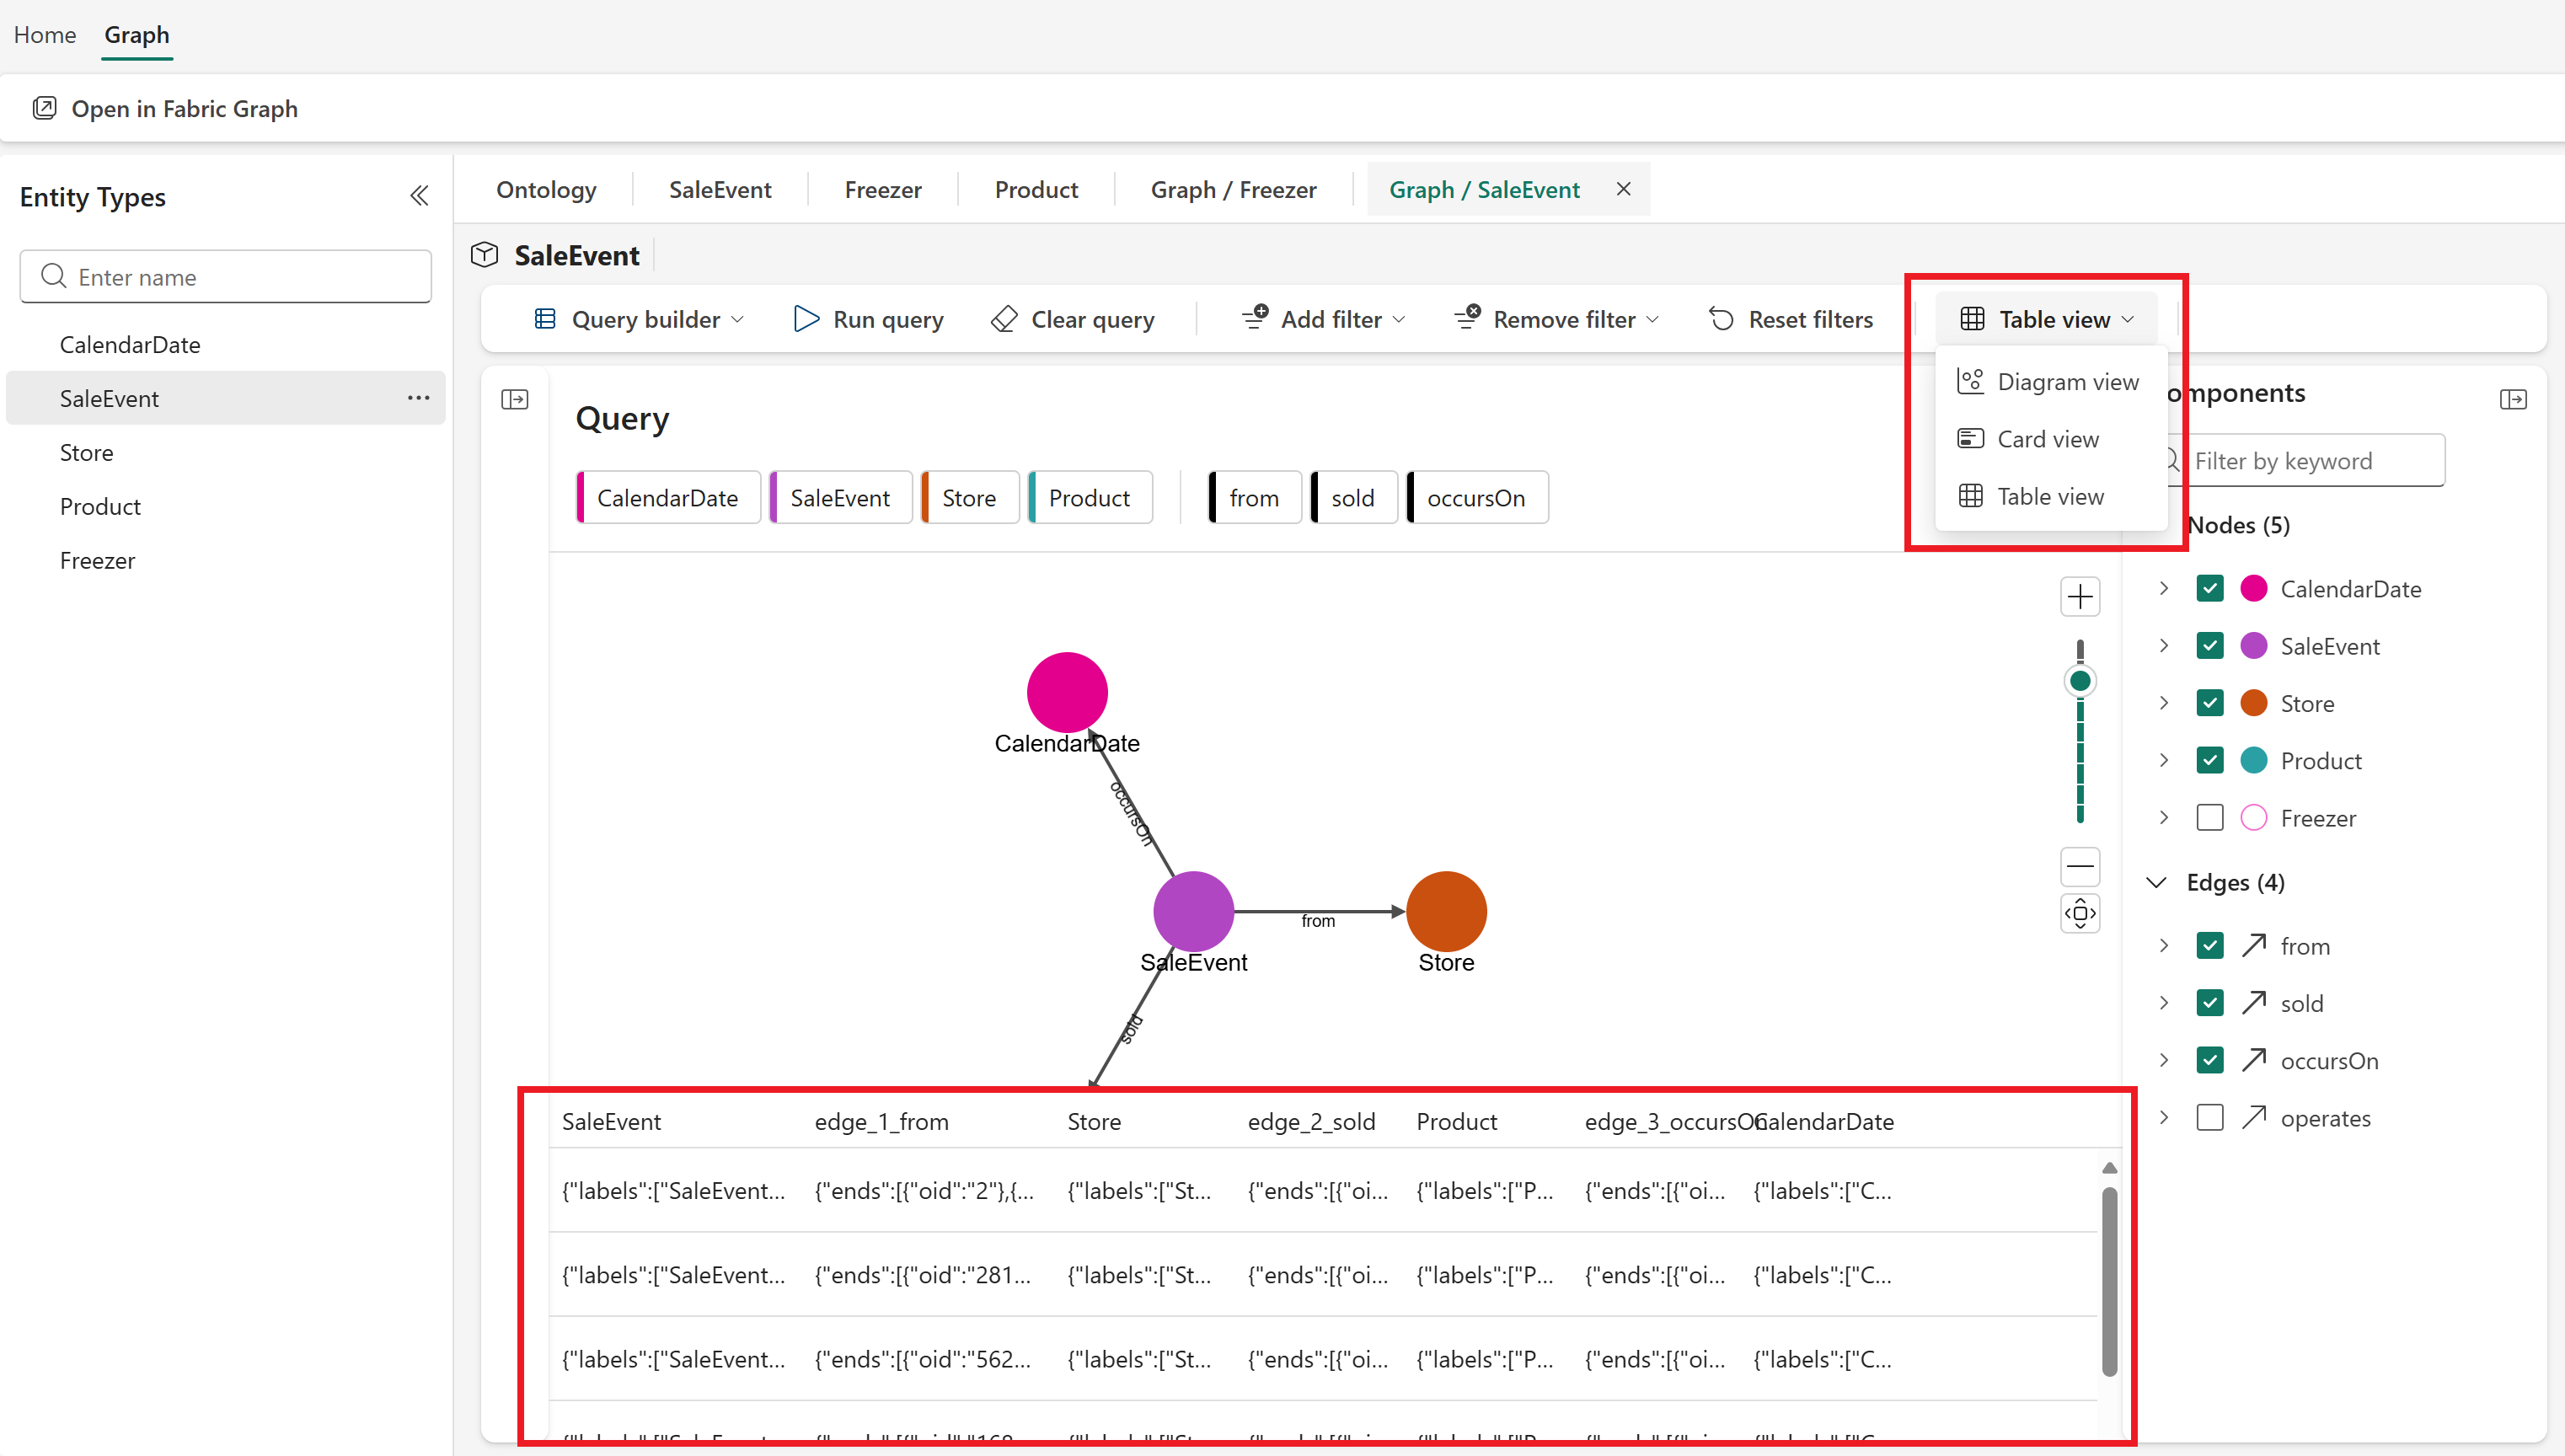Click the graph zoom slider handle
2565x1456 pixels.
coord(2080,681)
